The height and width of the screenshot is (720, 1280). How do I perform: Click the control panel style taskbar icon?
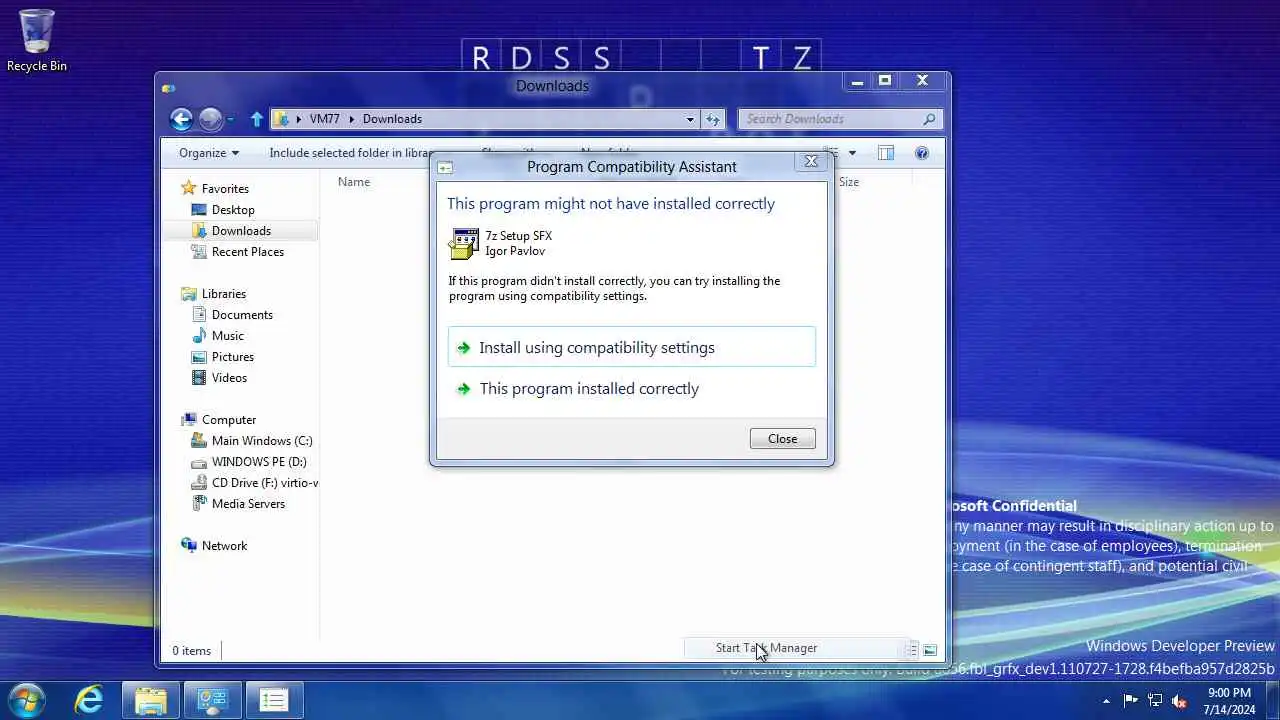(x=212, y=699)
